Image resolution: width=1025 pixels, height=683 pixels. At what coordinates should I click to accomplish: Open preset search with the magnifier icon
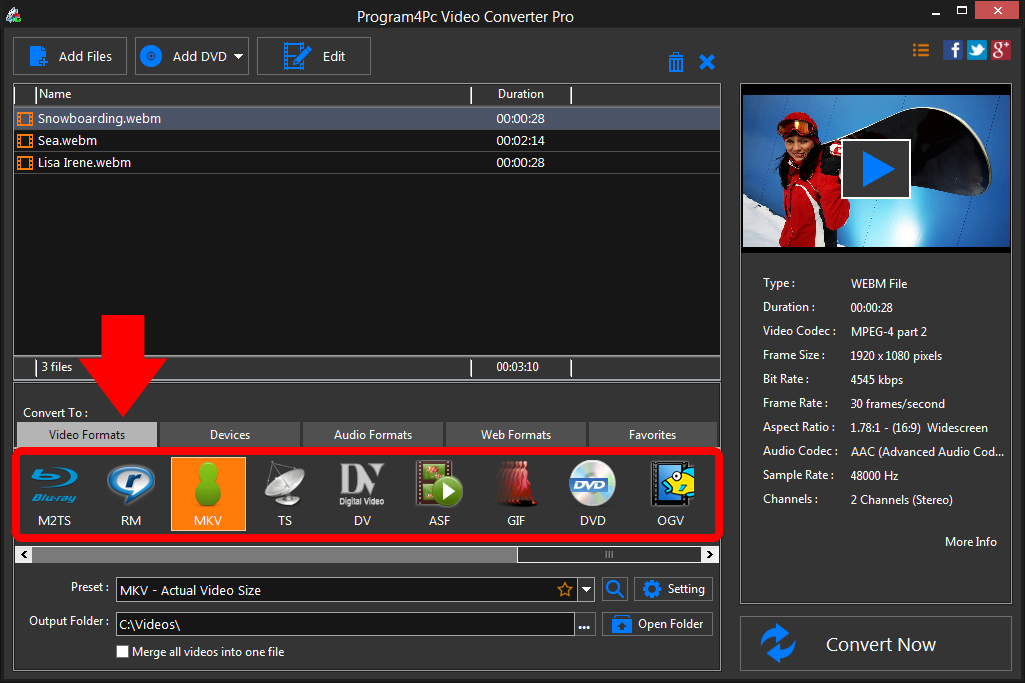click(x=615, y=589)
